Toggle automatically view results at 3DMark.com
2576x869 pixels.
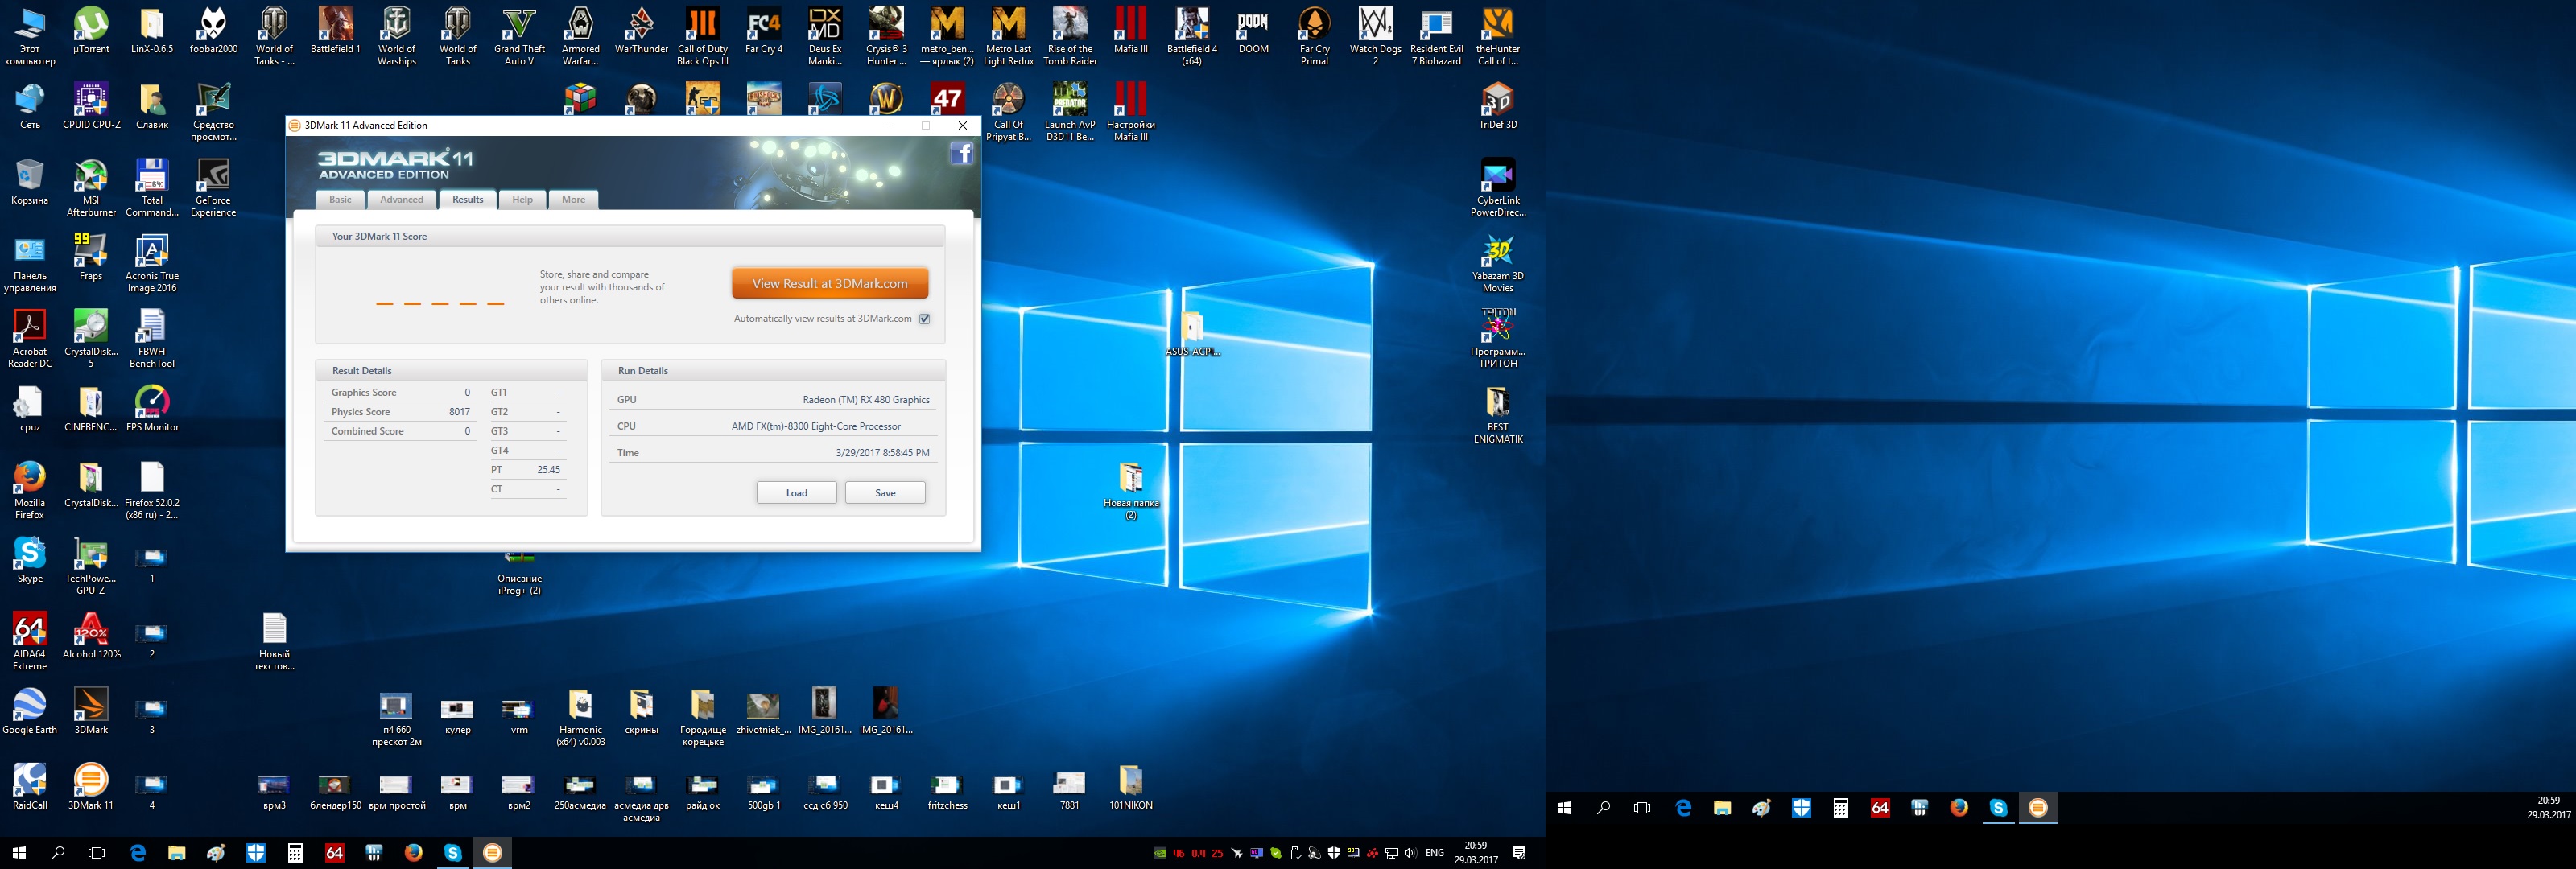pyautogui.click(x=925, y=319)
